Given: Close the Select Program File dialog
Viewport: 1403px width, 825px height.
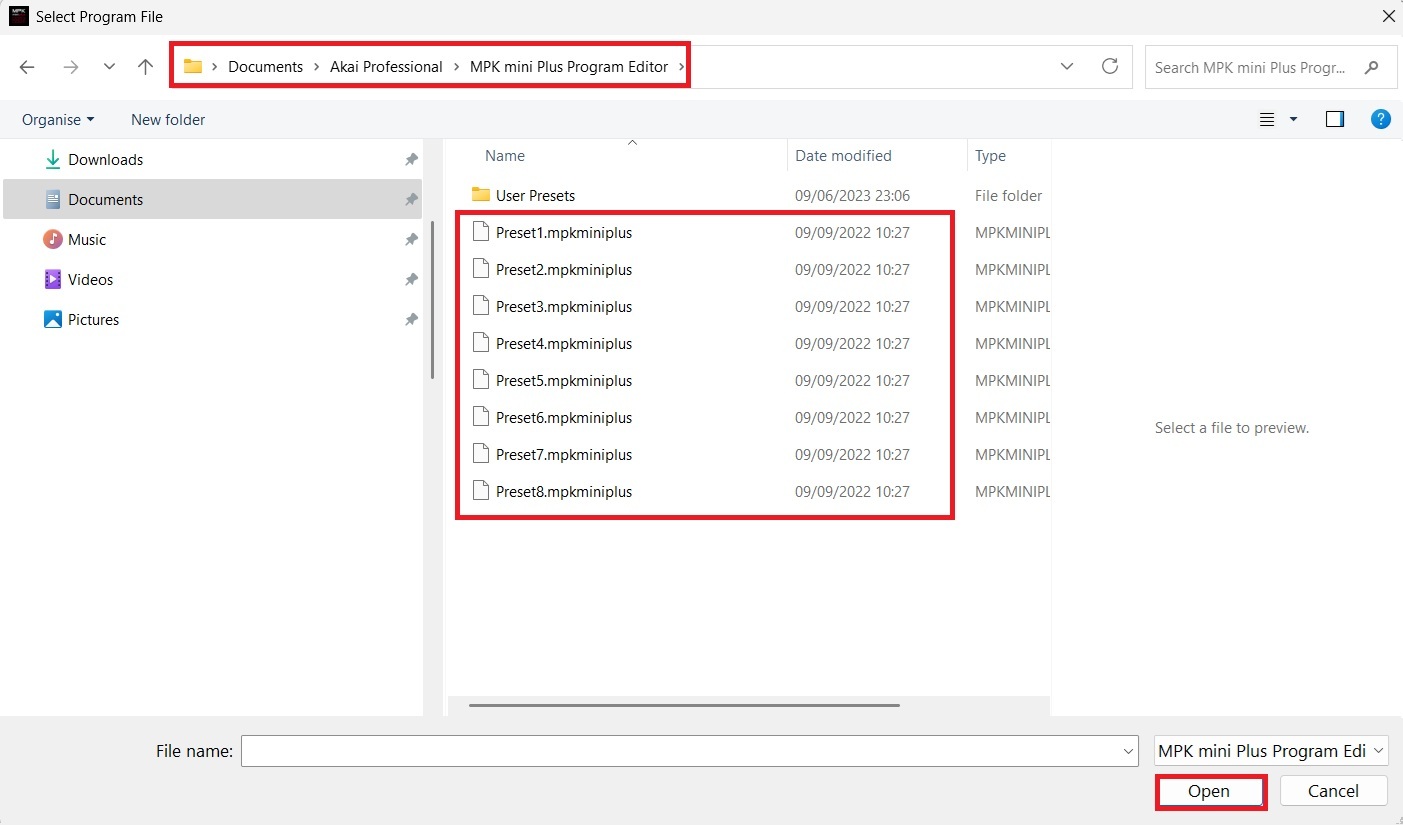Looking at the screenshot, I should [x=1387, y=16].
